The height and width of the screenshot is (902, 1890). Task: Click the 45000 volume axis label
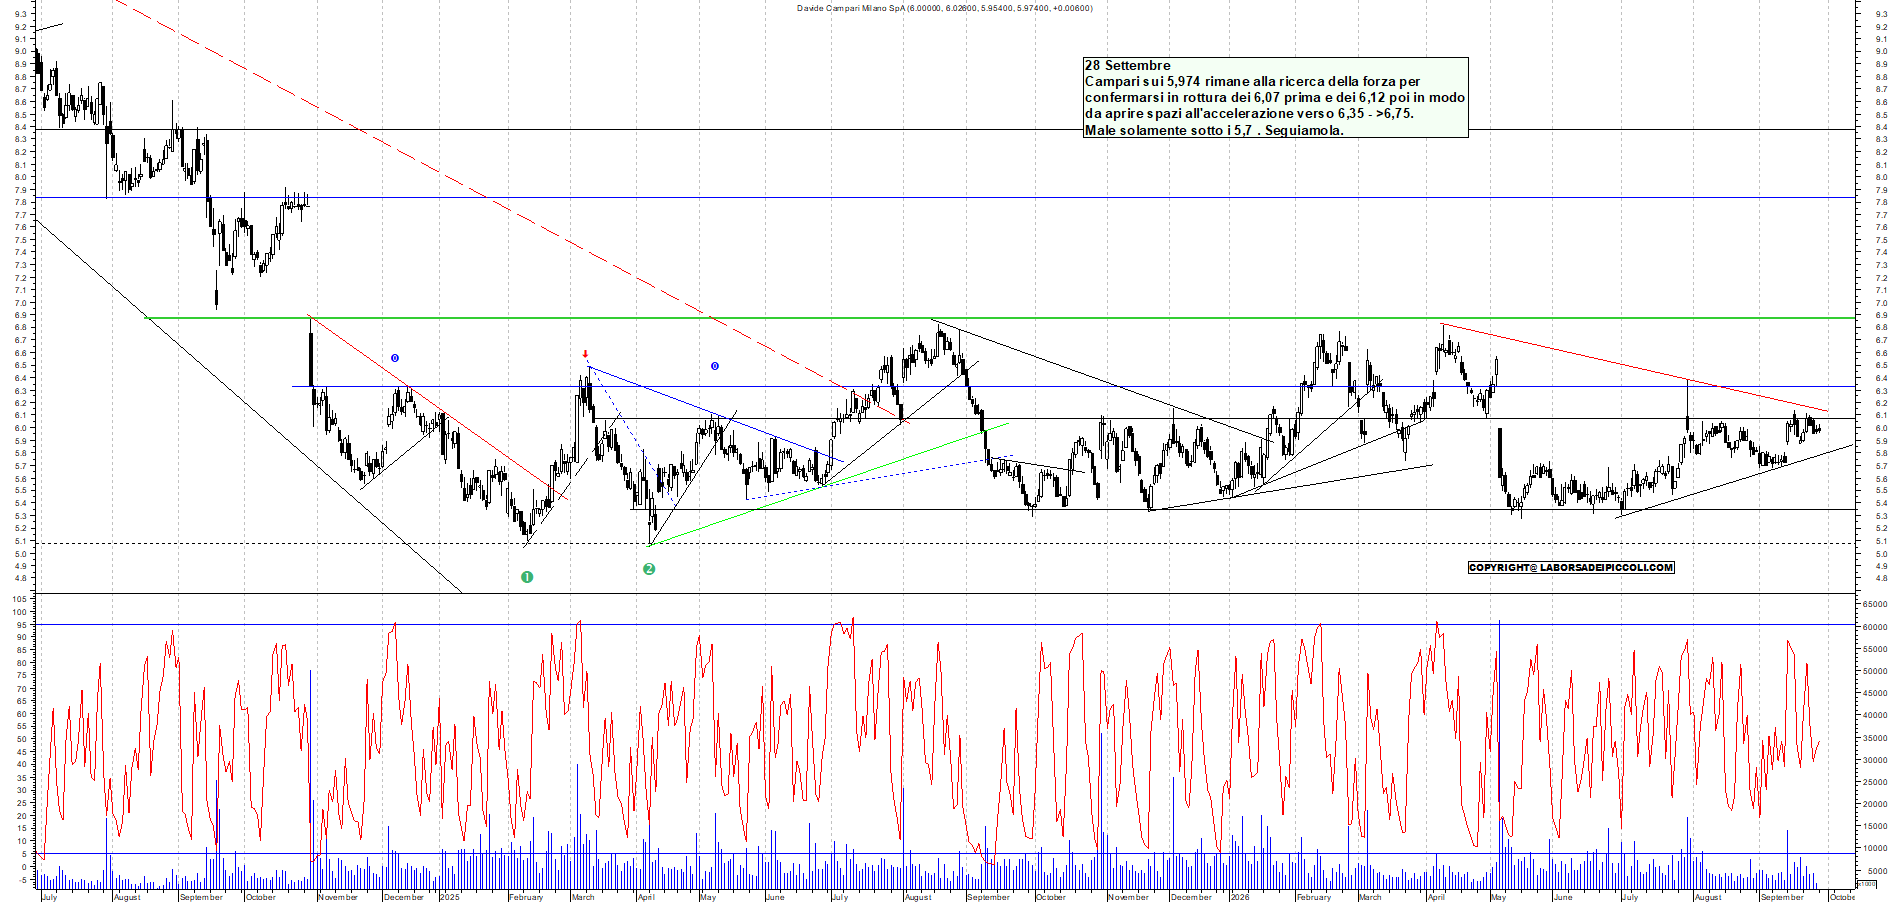click(1873, 693)
